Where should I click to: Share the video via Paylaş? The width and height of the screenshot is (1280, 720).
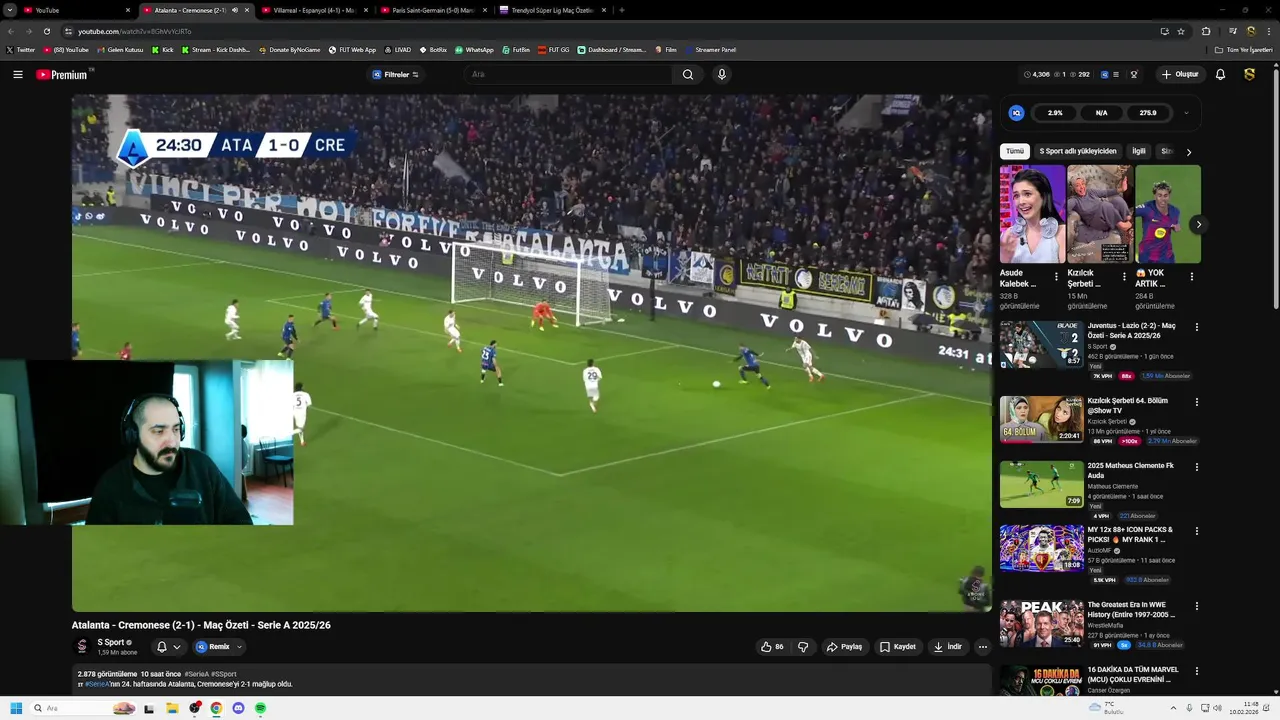(844, 647)
